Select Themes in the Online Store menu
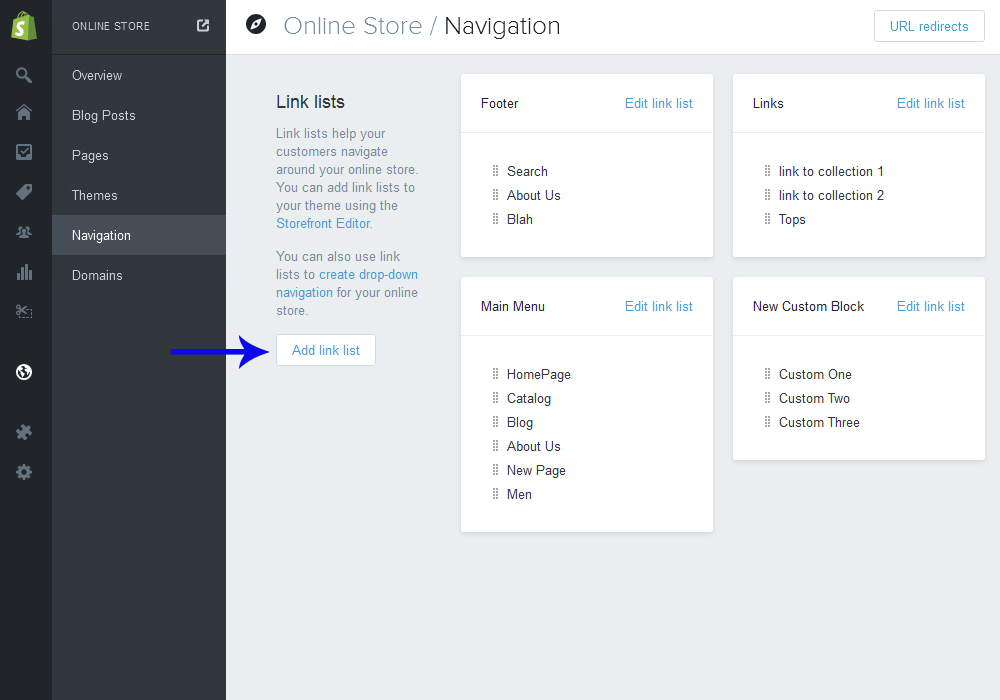1000x700 pixels. point(95,195)
